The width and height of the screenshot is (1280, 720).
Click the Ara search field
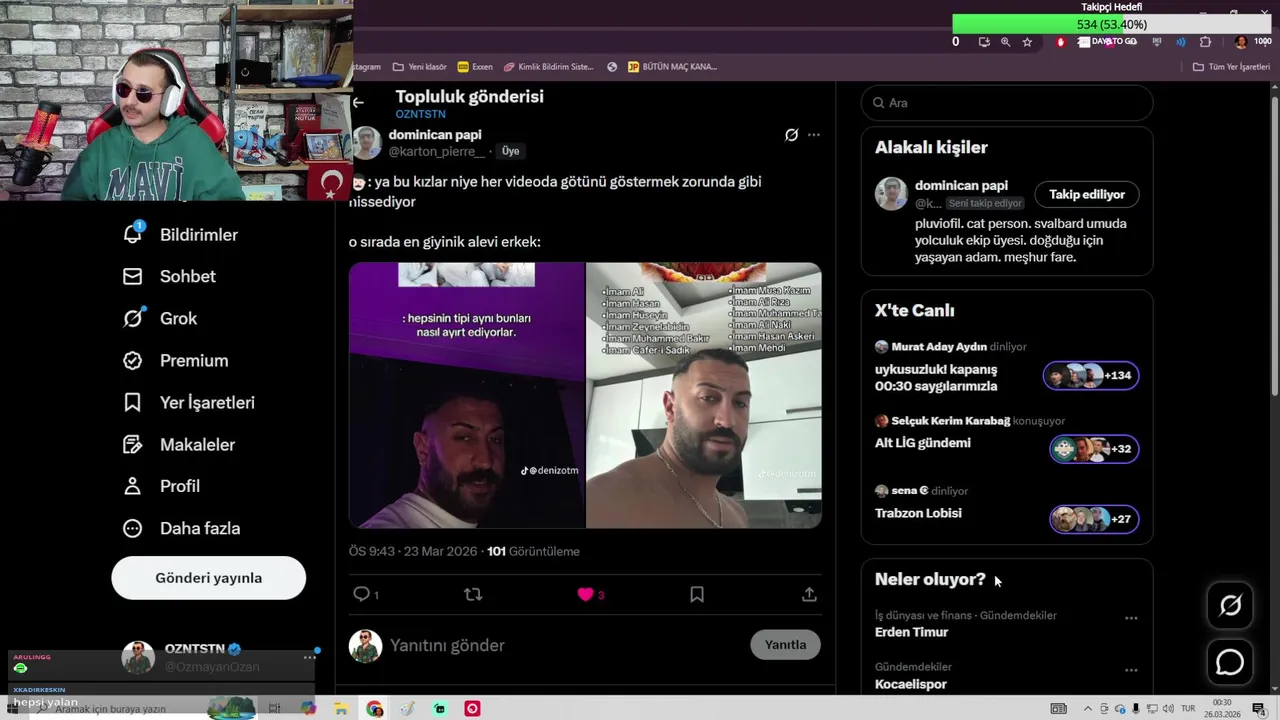click(1007, 102)
